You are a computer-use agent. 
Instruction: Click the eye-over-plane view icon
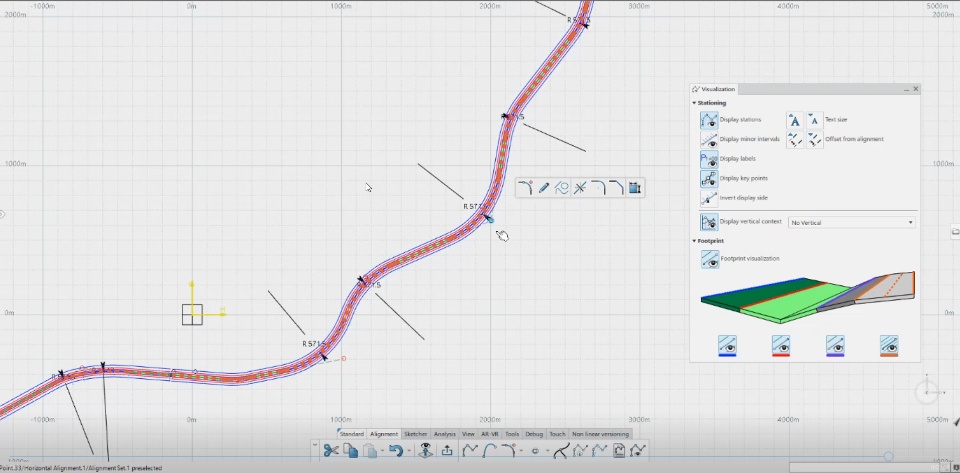pyautogui.click(x=426, y=451)
